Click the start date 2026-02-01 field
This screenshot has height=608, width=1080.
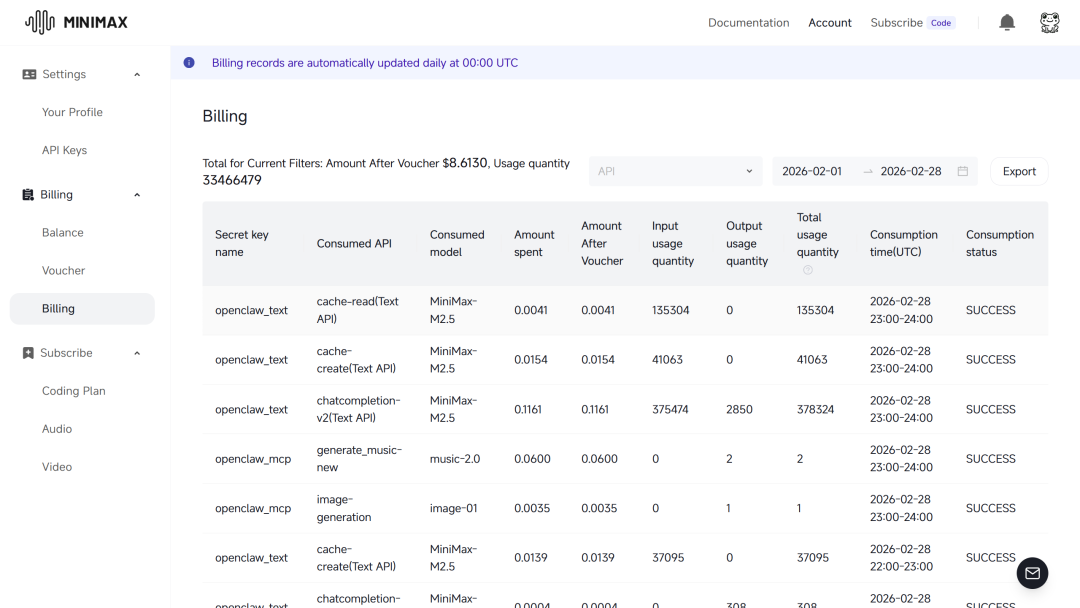pos(812,171)
